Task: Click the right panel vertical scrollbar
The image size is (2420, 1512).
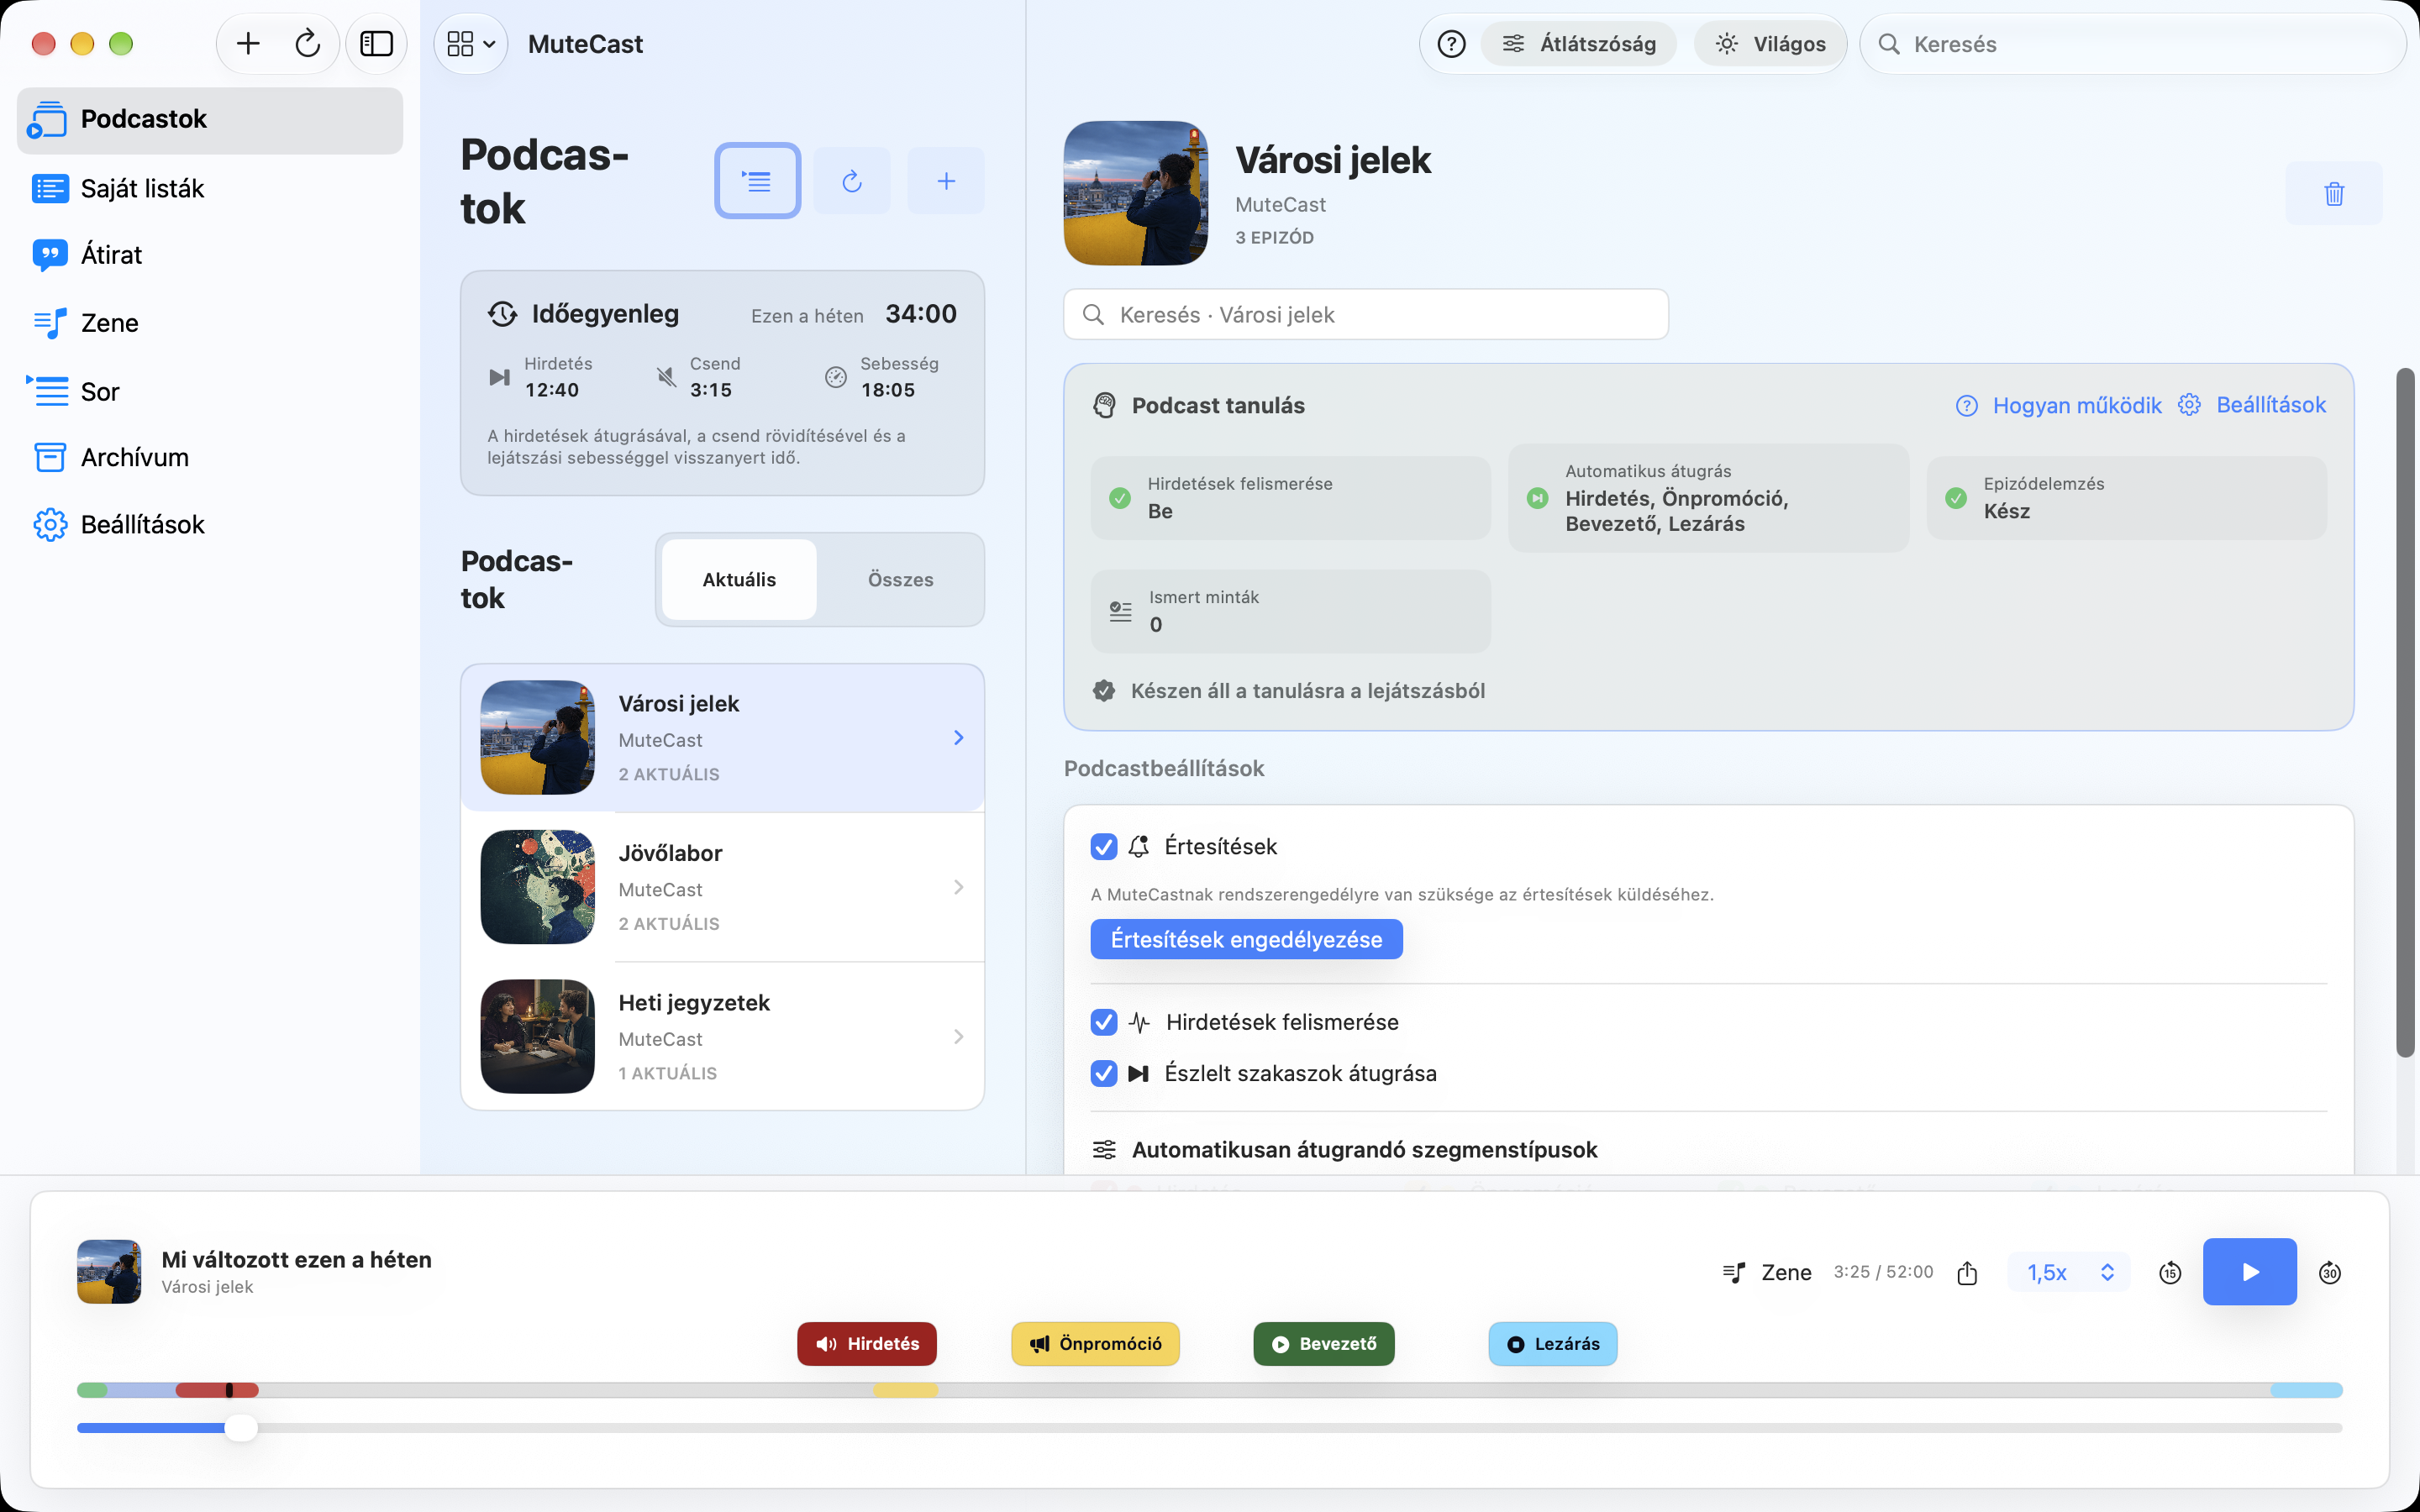Action: (2405, 712)
